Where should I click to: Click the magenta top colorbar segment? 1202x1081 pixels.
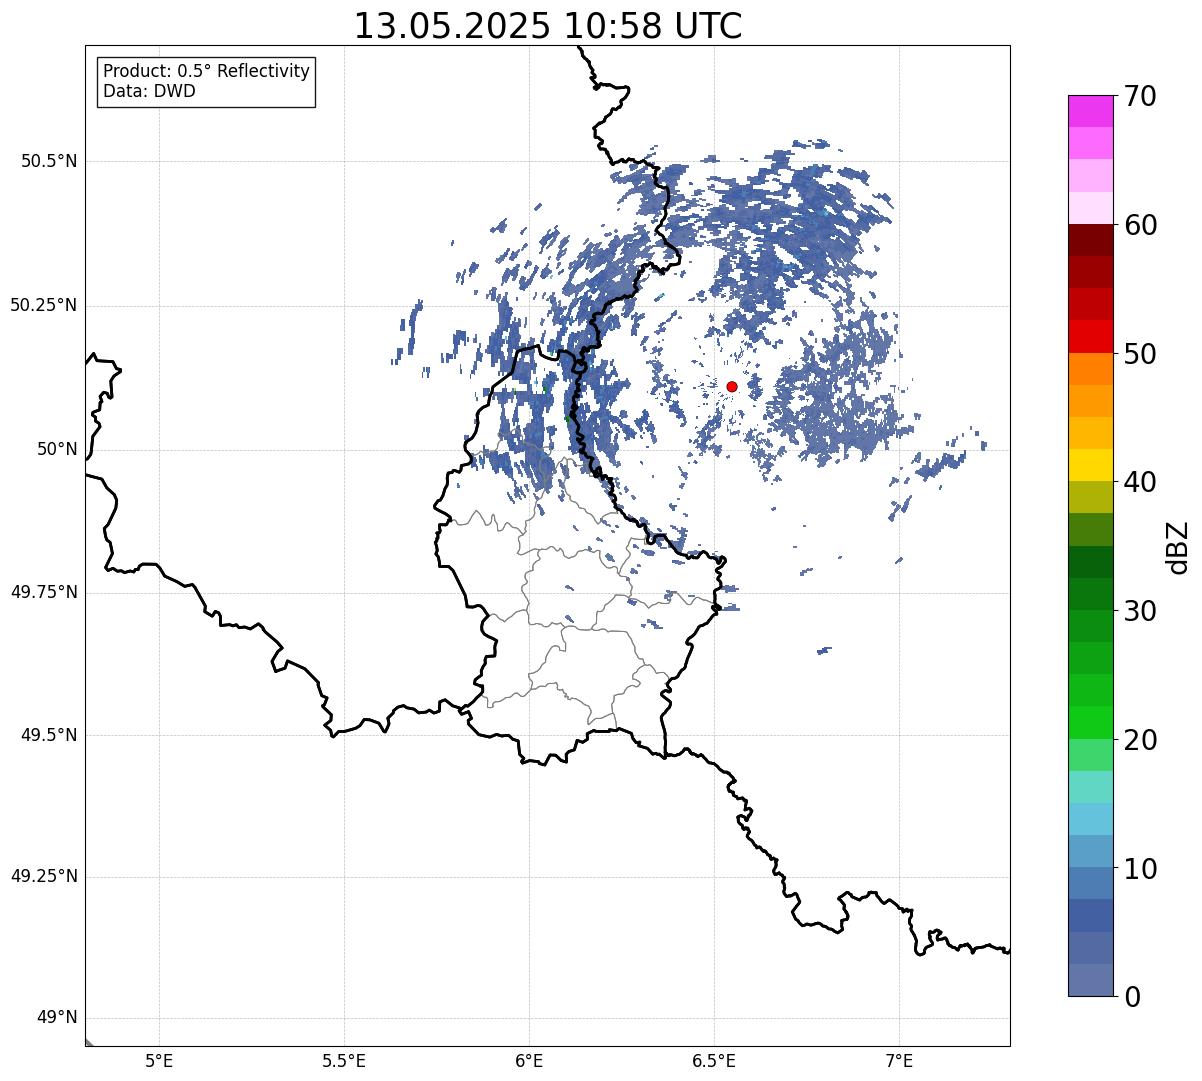[1090, 111]
